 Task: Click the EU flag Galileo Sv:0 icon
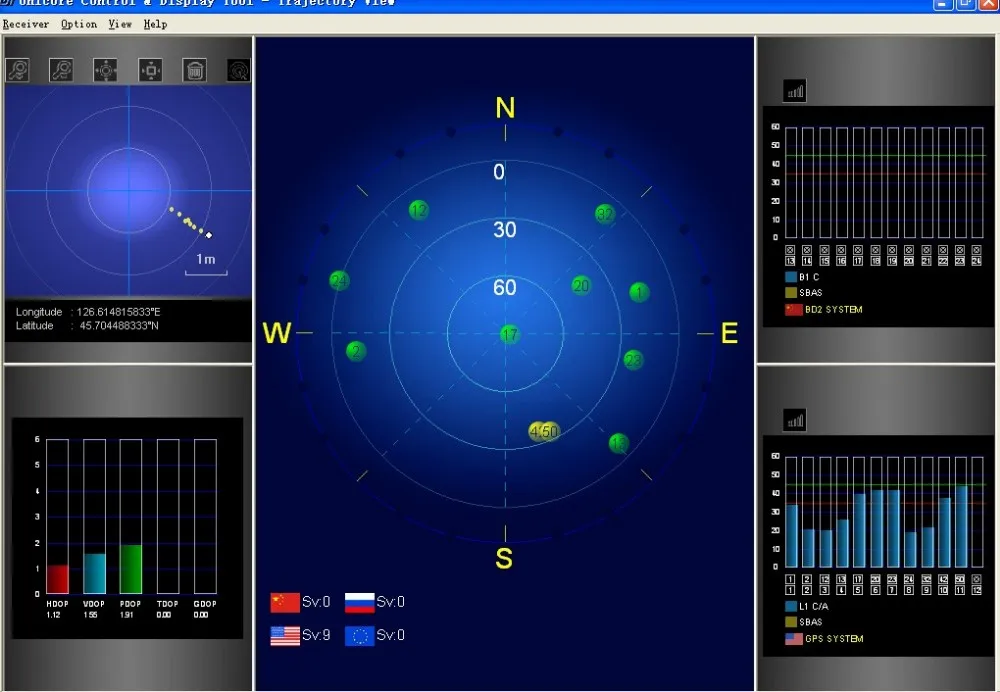coord(360,635)
